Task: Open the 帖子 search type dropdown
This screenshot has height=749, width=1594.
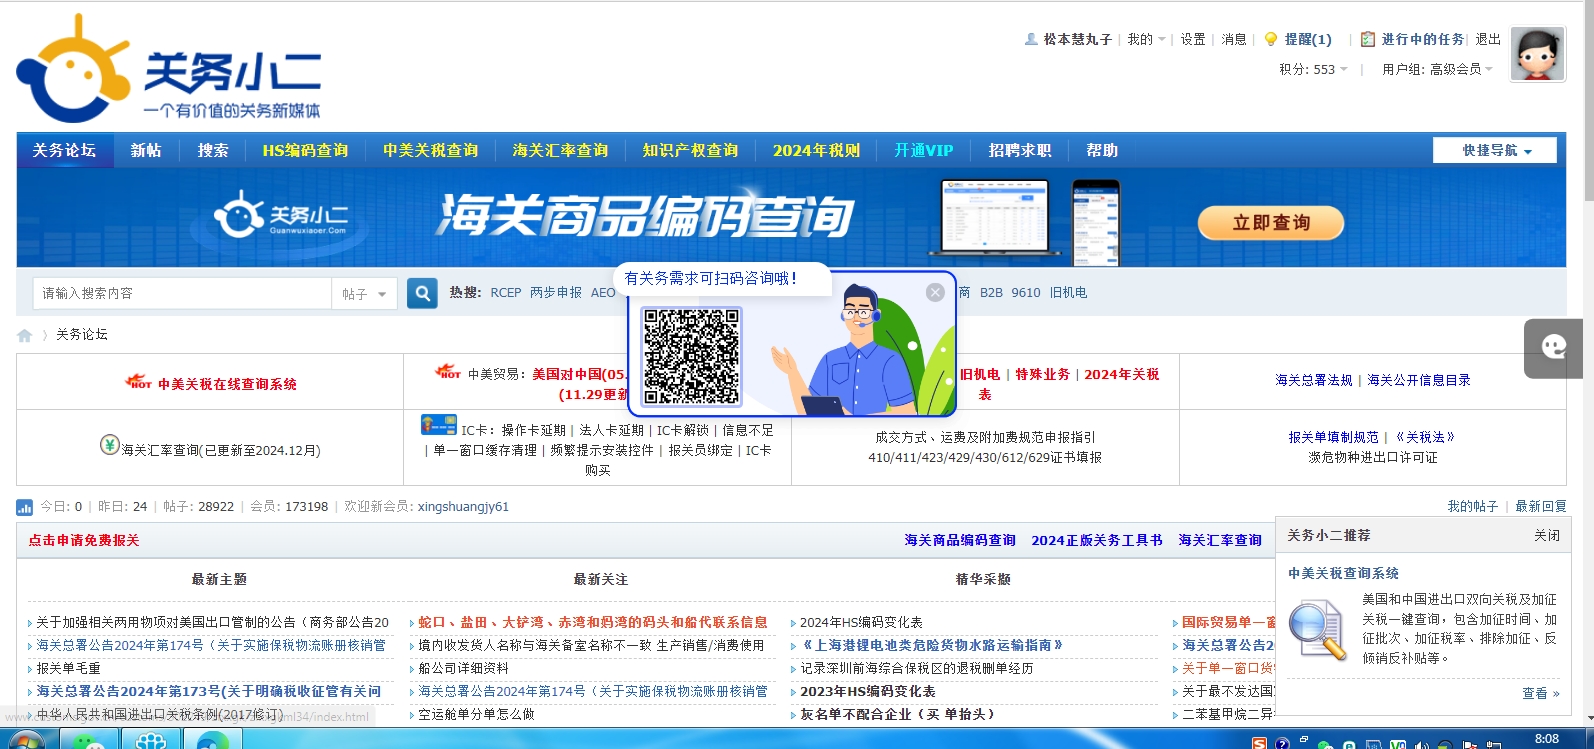Action: (364, 294)
